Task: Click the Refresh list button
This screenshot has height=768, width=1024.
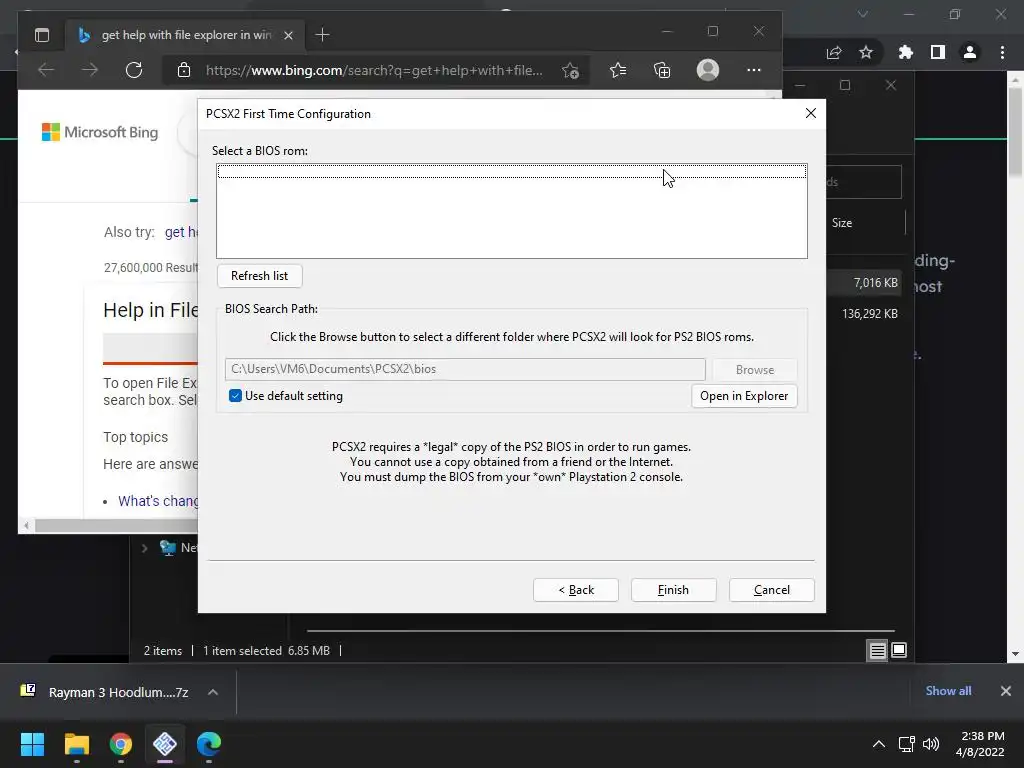Action: tap(259, 276)
